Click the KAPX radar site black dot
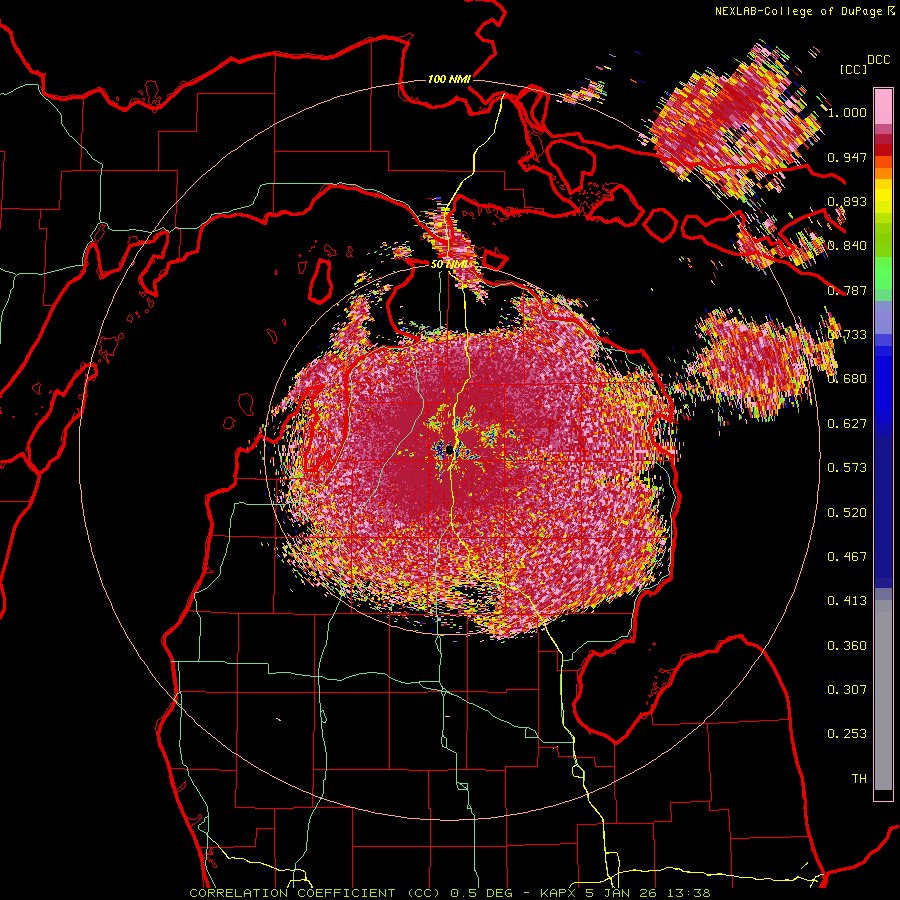This screenshot has width=900, height=900. (450, 451)
